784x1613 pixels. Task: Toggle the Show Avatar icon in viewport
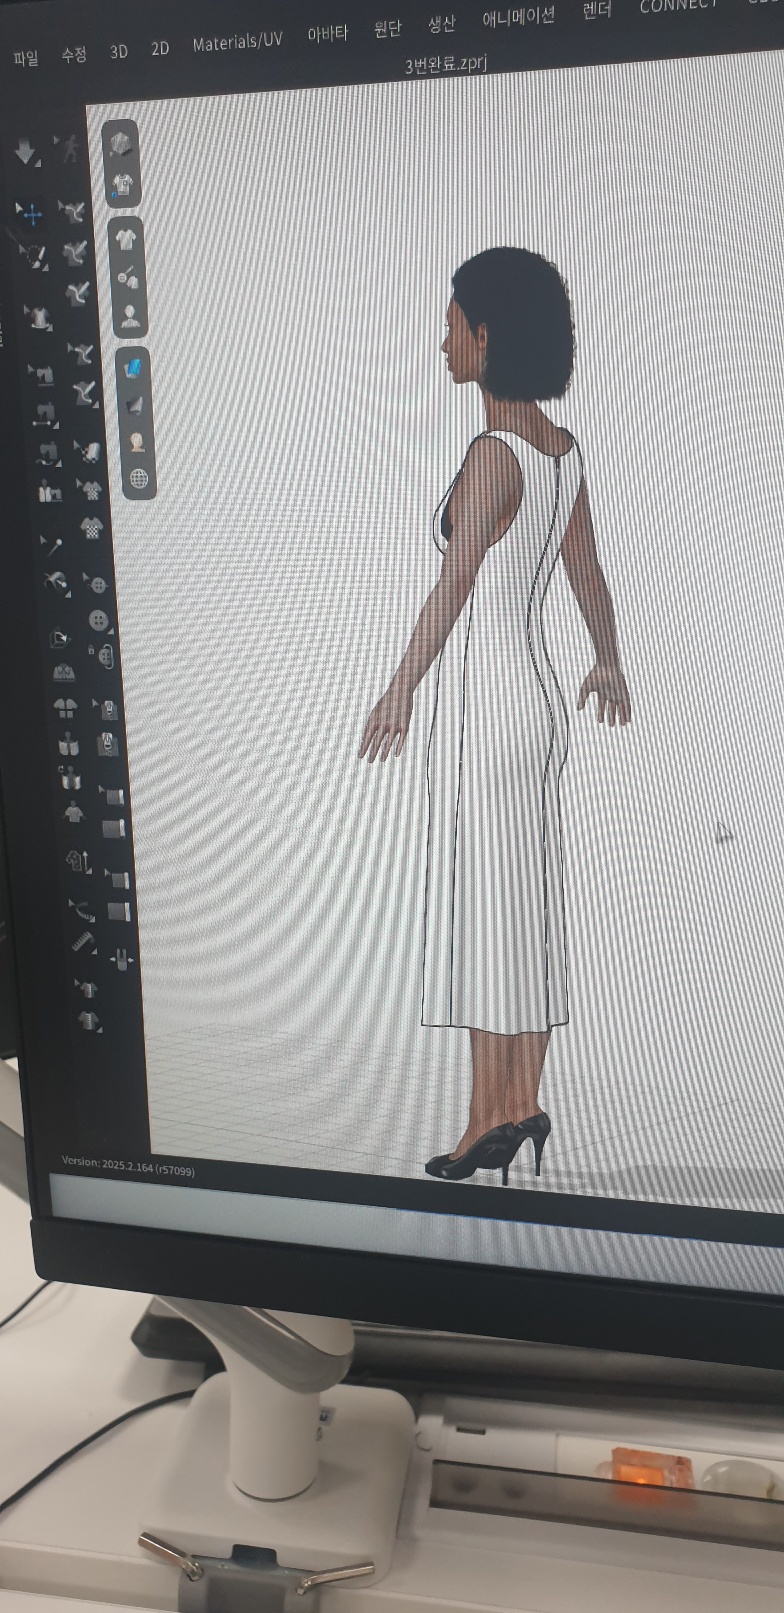(130, 317)
